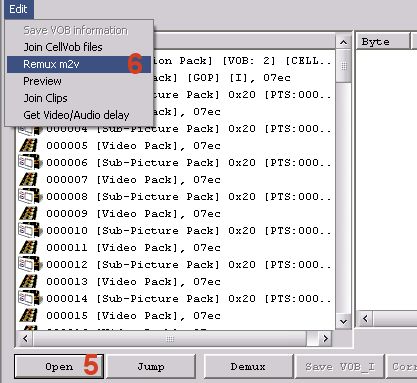Click pack list vertical scrollbar thumb
This screenshot has height=383, width=417.
(343, 66)
